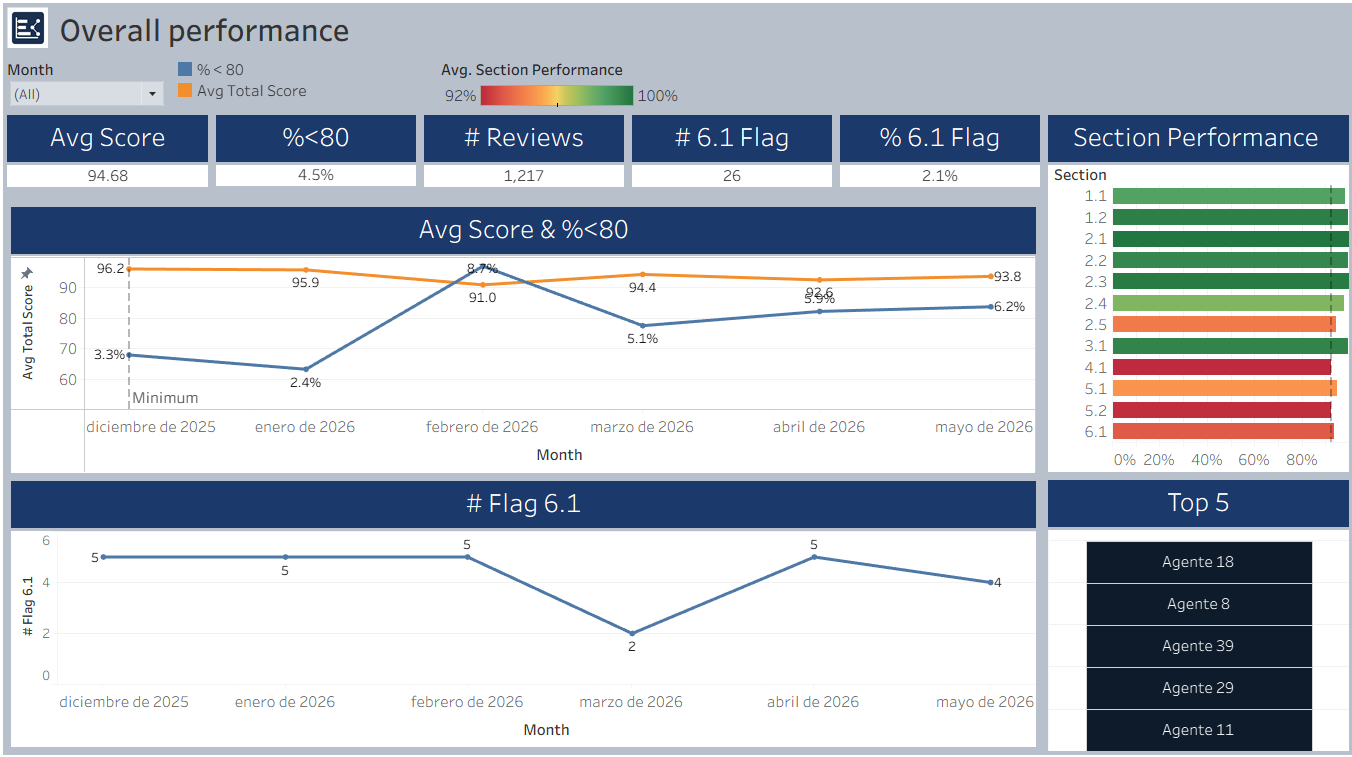This screenshot has width=1352, height=757.
Task: Select Agente 11 in the Top 5 list
Action: [1199, 730]
